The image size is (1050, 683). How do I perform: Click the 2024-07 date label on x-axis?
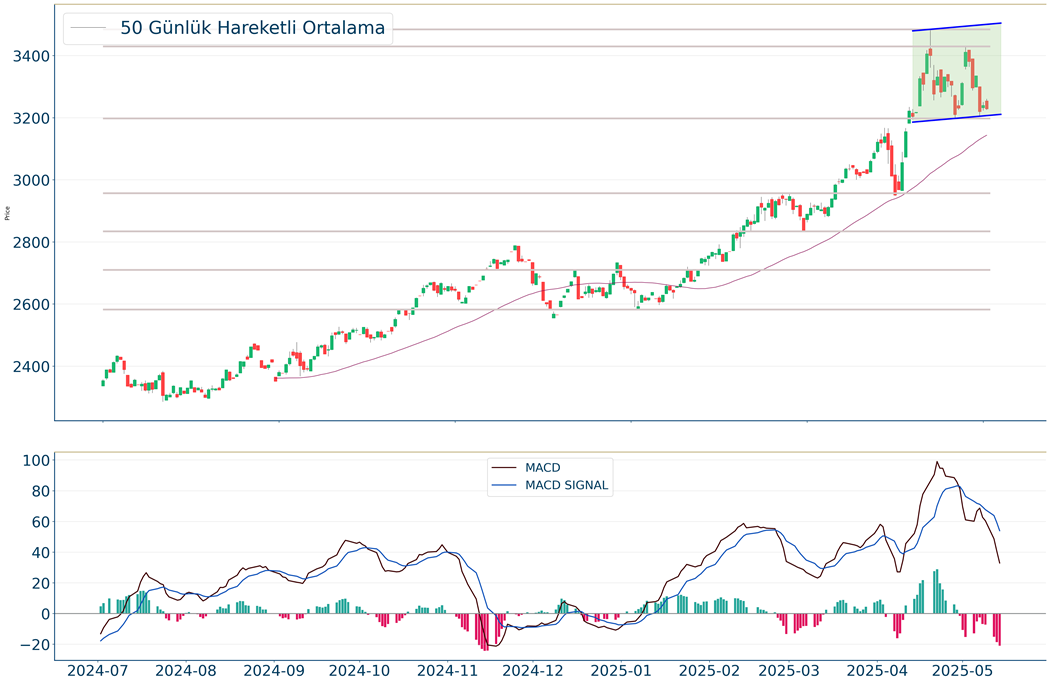[100, 669]
